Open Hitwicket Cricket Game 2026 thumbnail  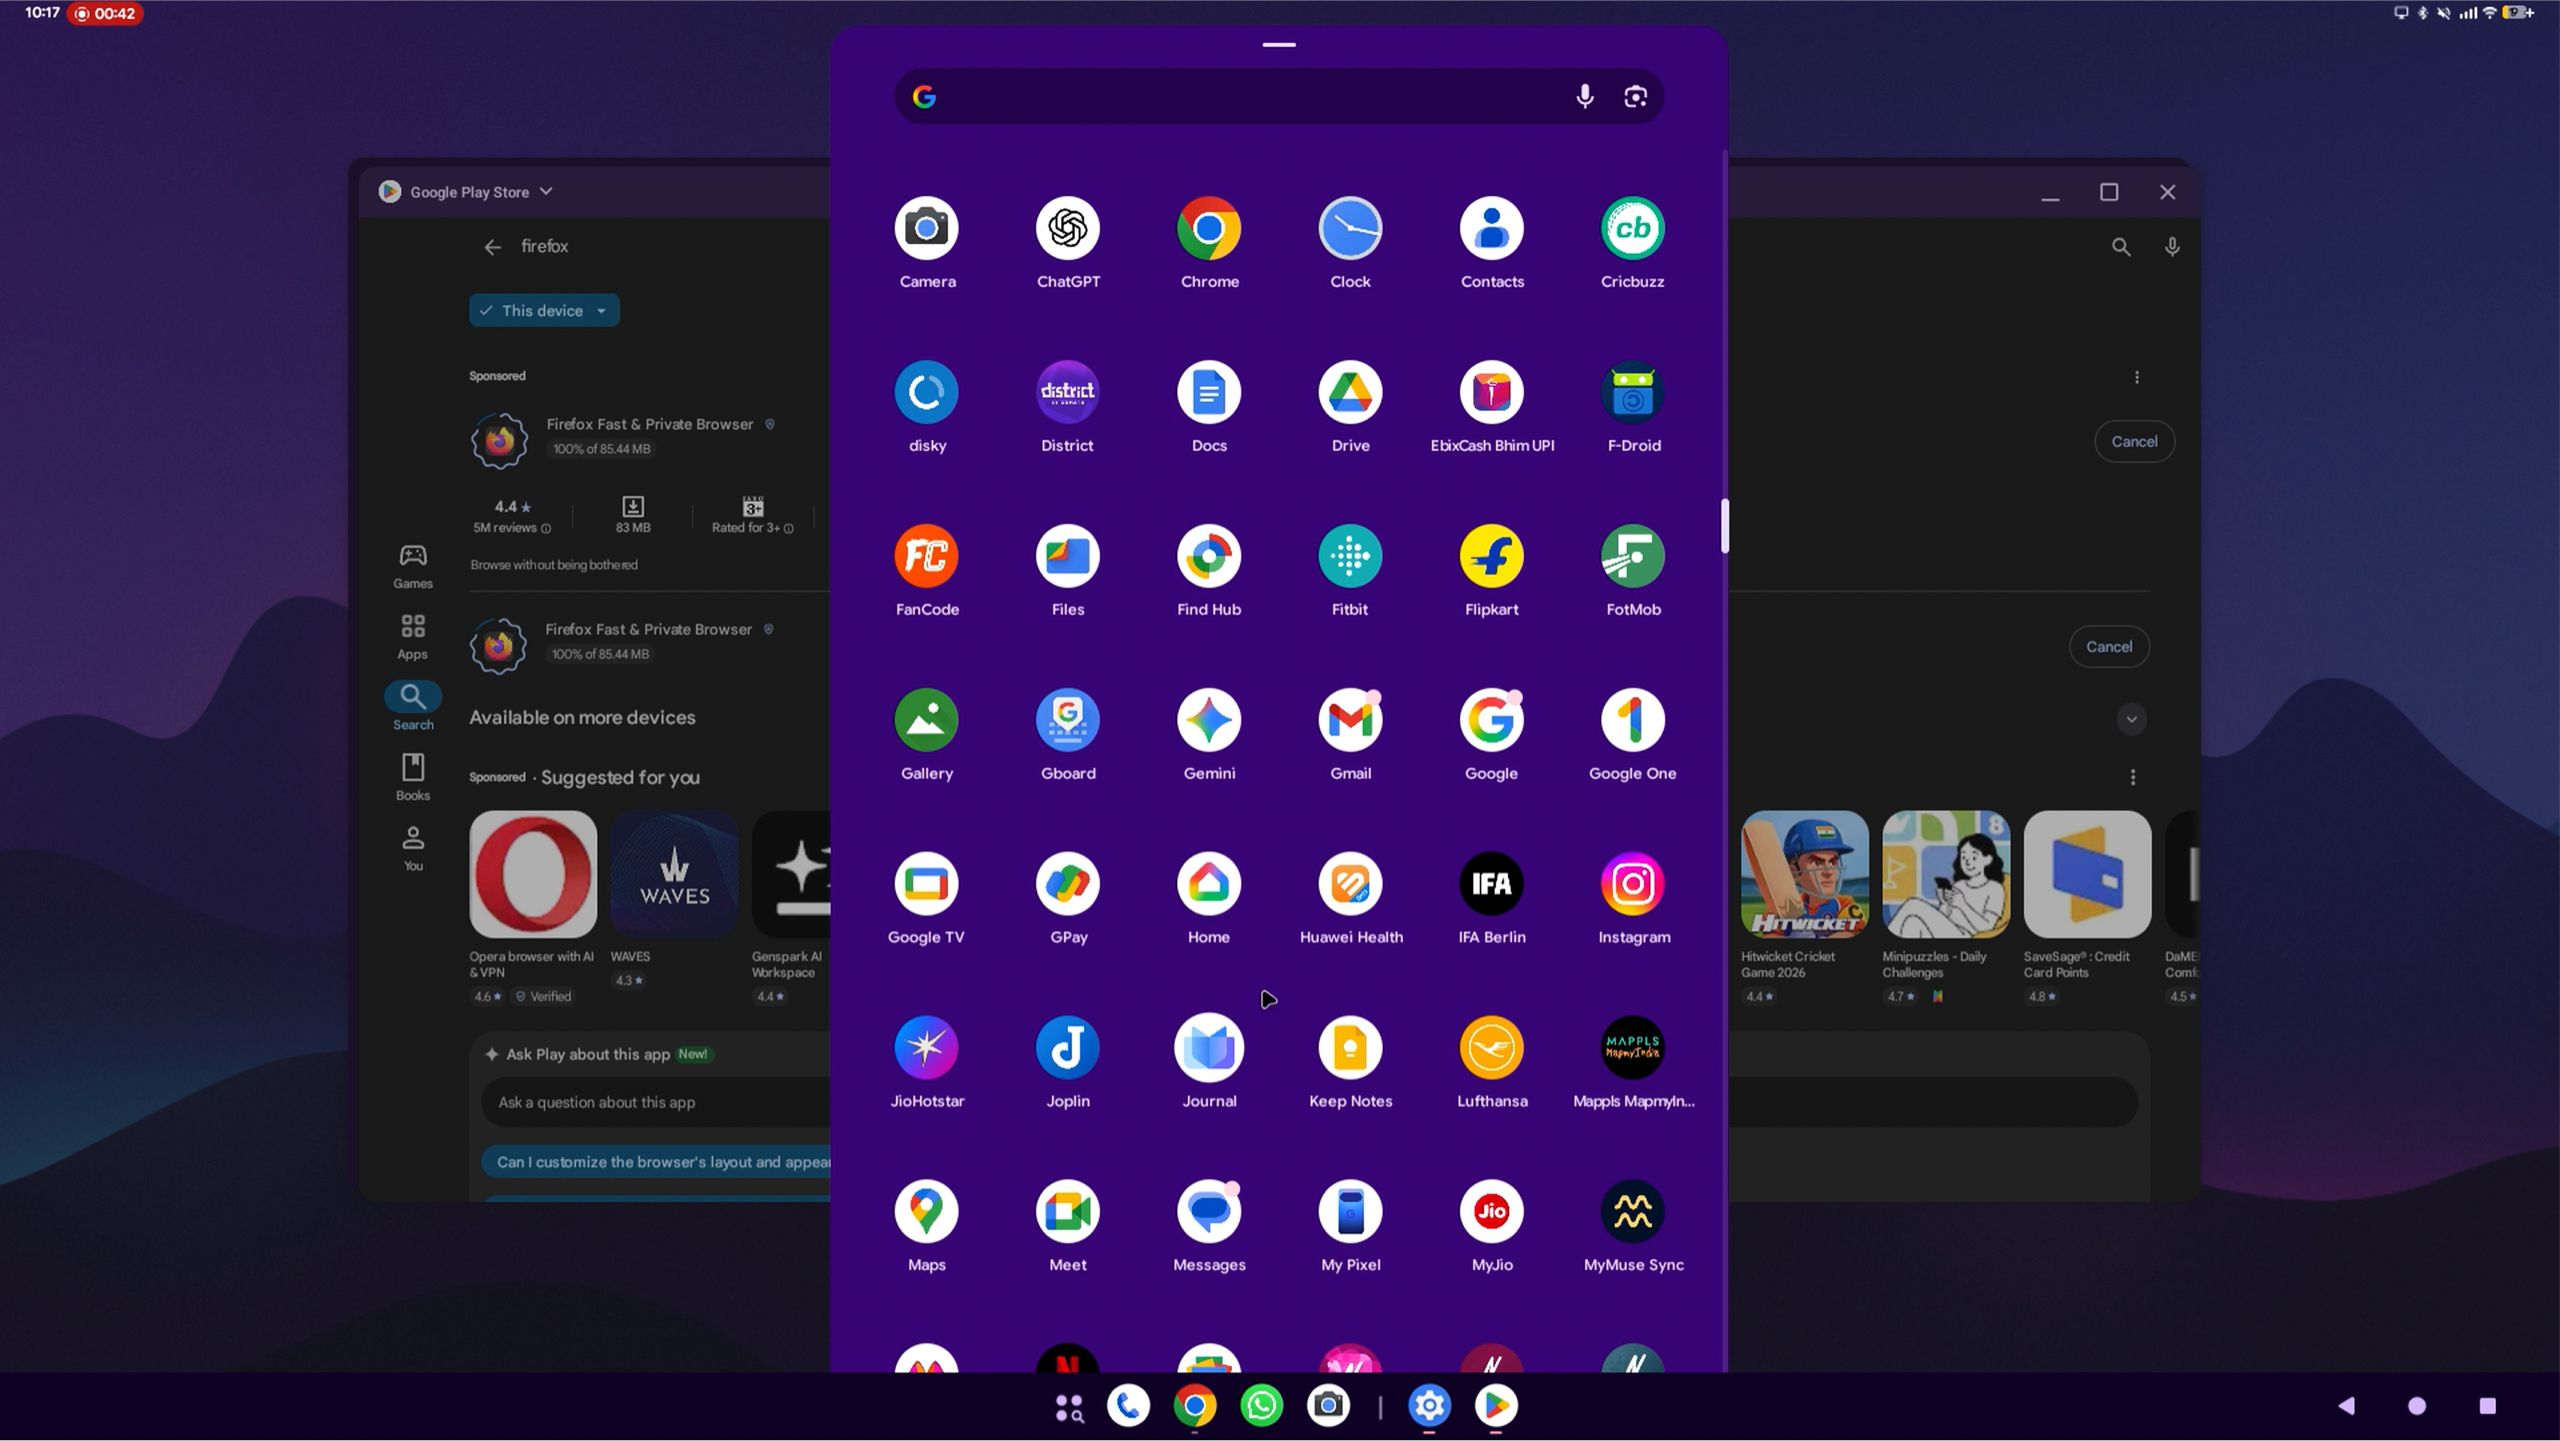point(1804,874)
